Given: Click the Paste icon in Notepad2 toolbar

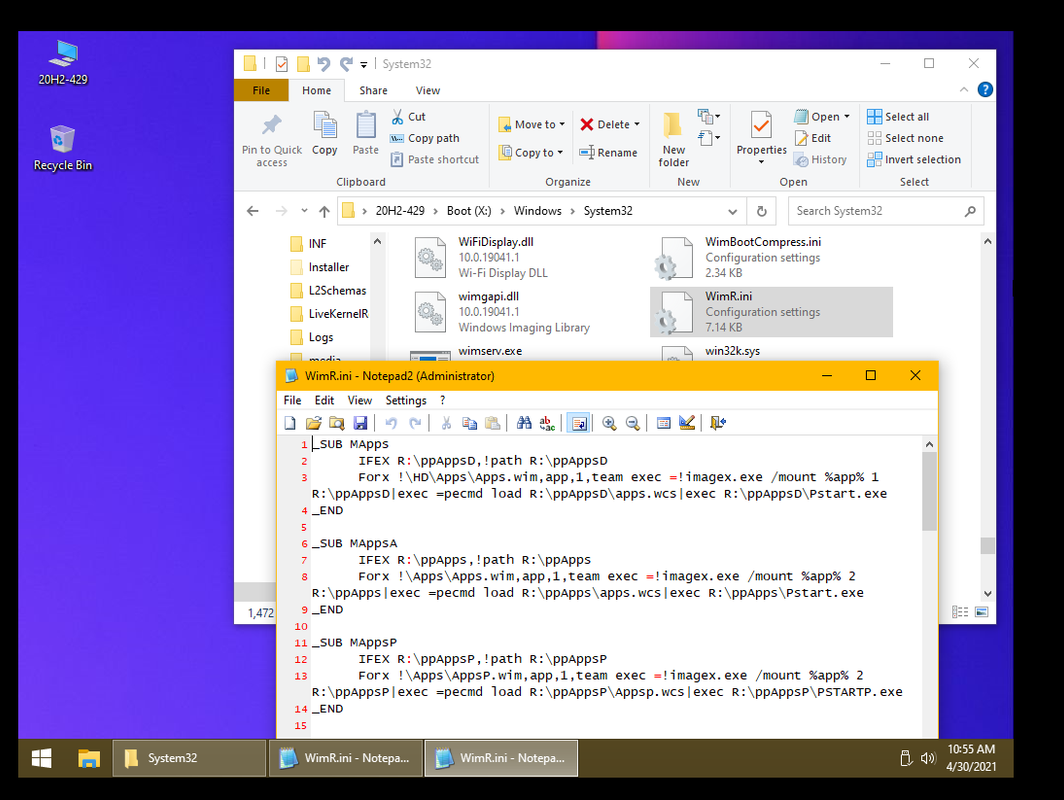Looking at the screenshot, I should click(493, 423).
